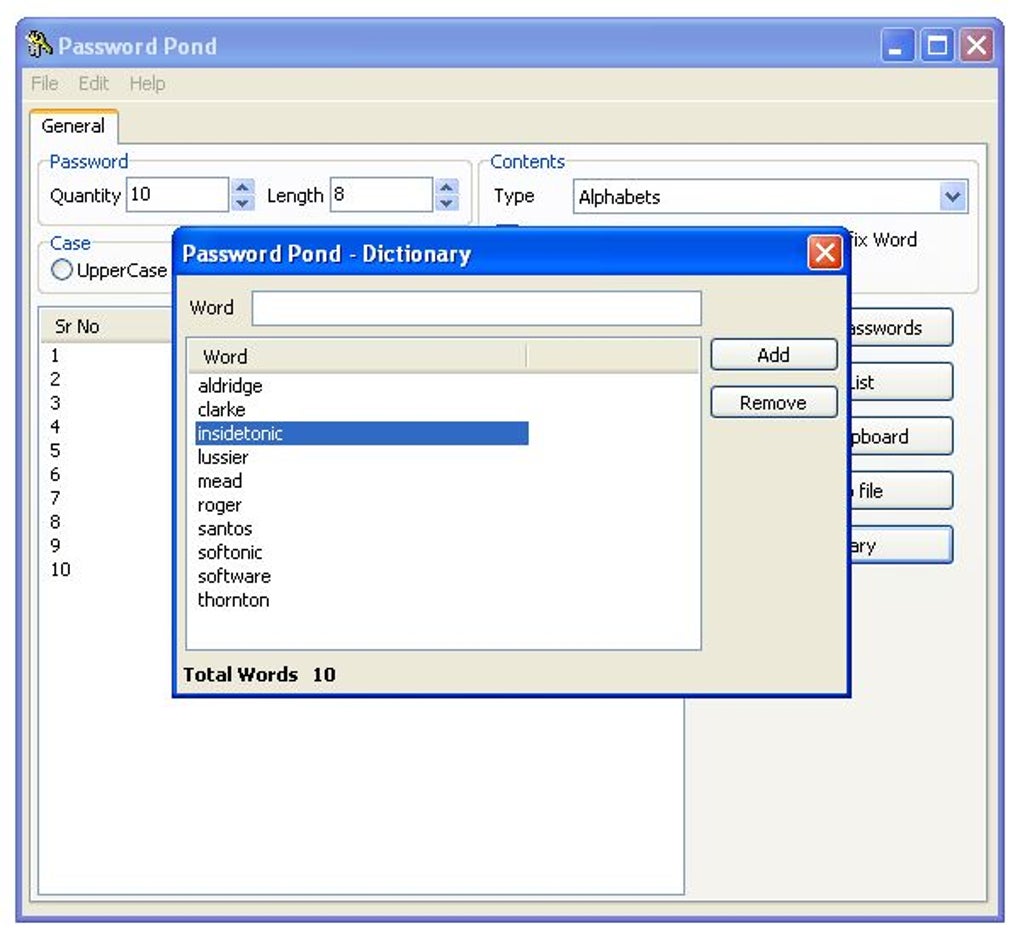Close the Dictionary dialog
Image resolution: width=1020 pixels, height=938 pixels.
coord(825,252)
